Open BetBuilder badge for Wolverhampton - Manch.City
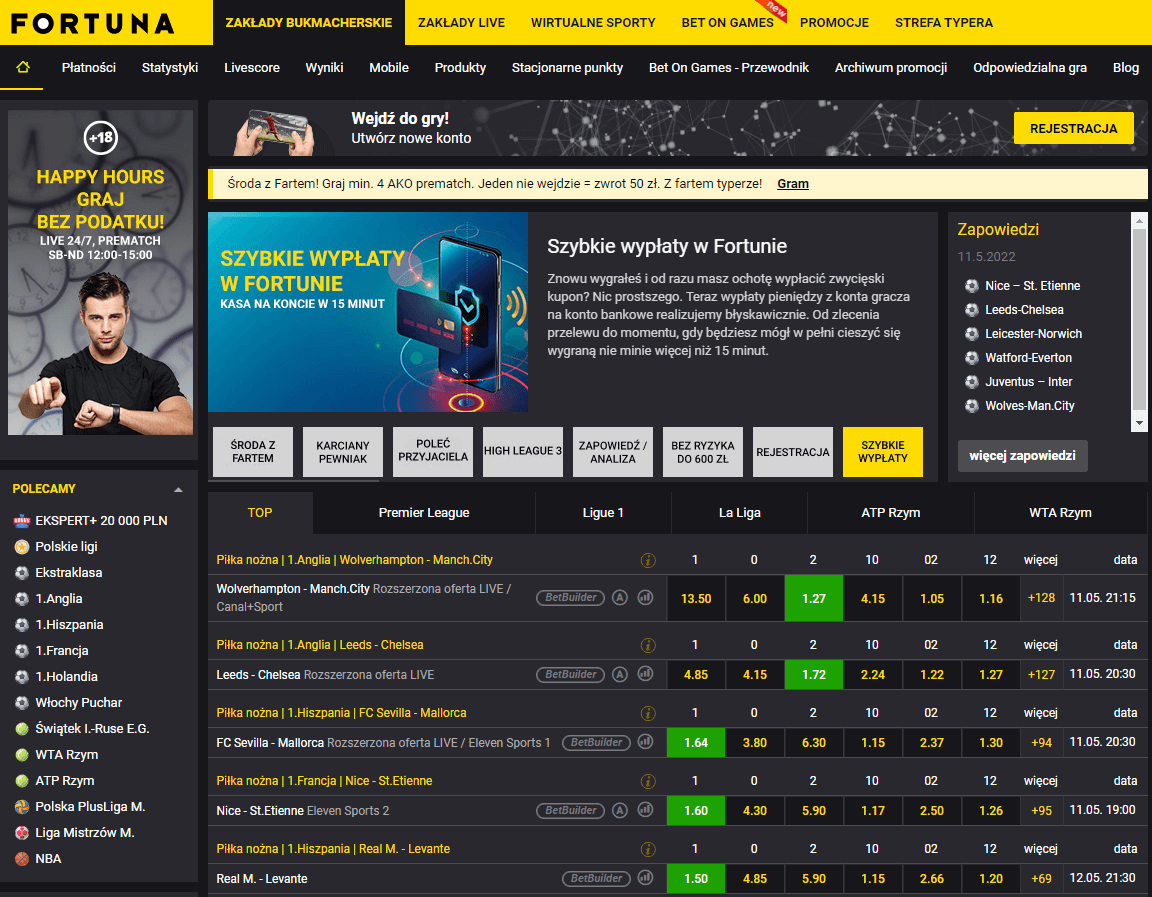1152x897 pixels. [570, 597]
